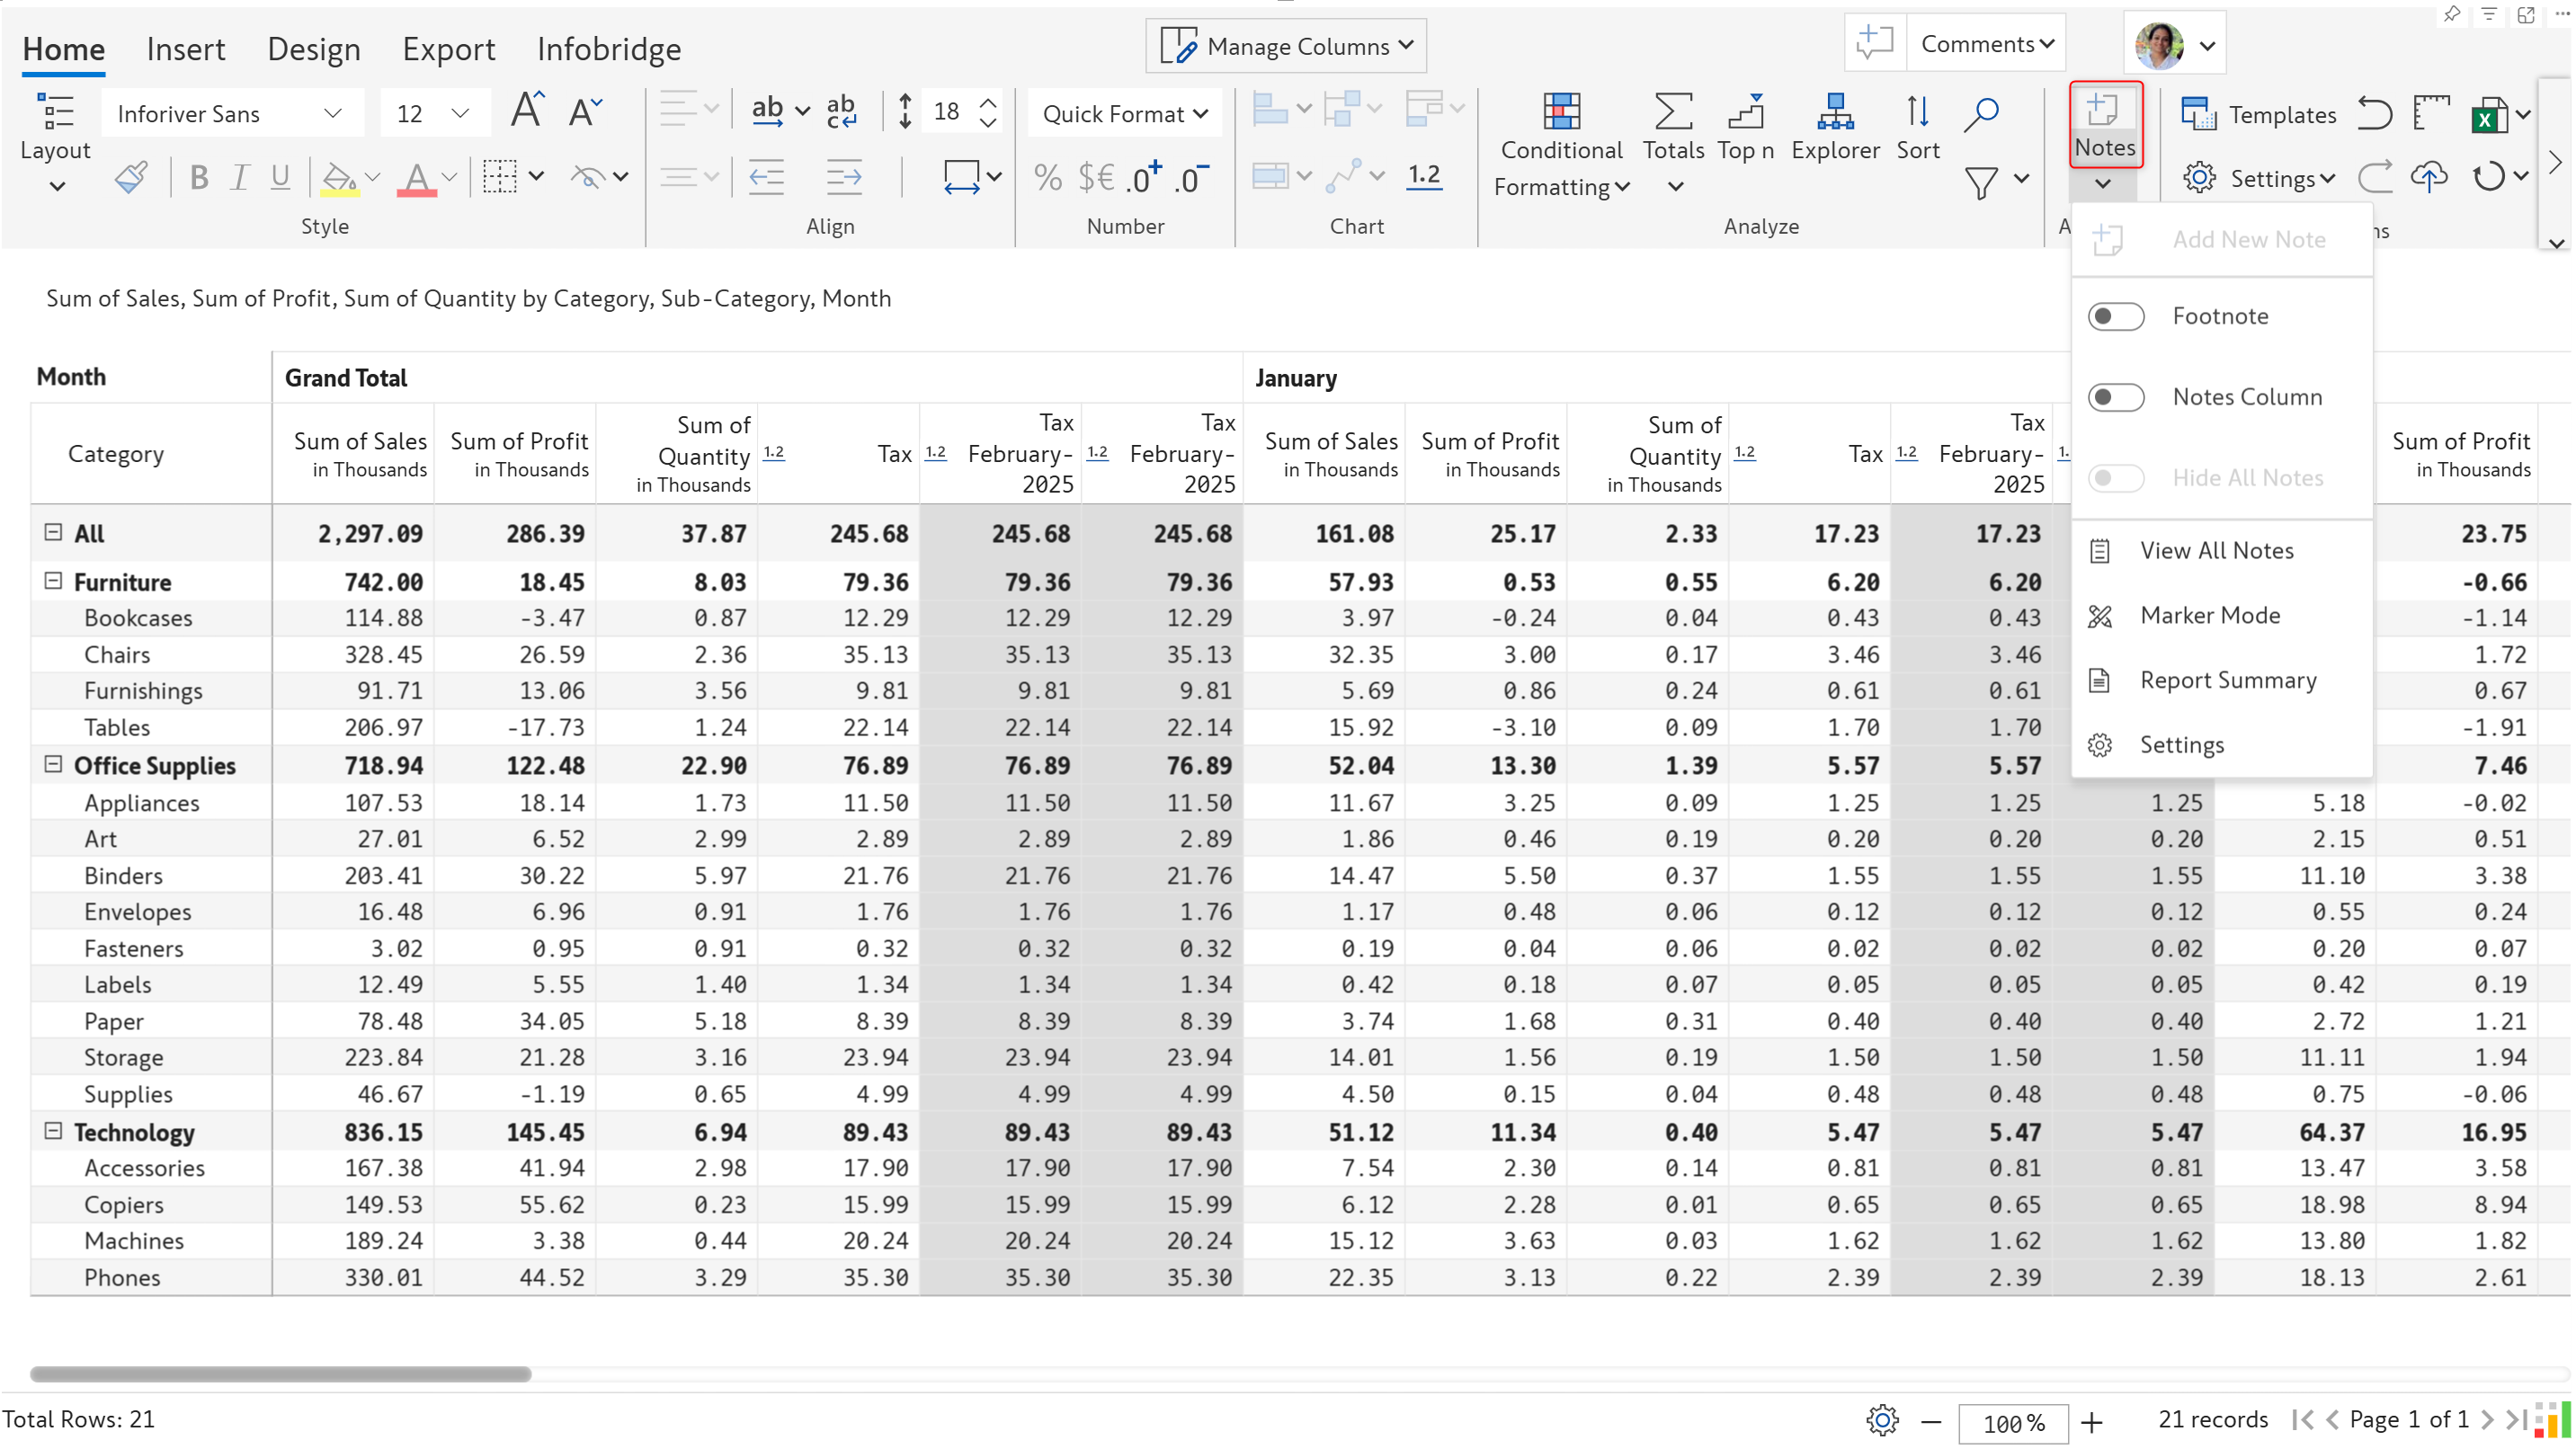Switch to the Design tab
2576x1449 pixels.
(313, 48)
